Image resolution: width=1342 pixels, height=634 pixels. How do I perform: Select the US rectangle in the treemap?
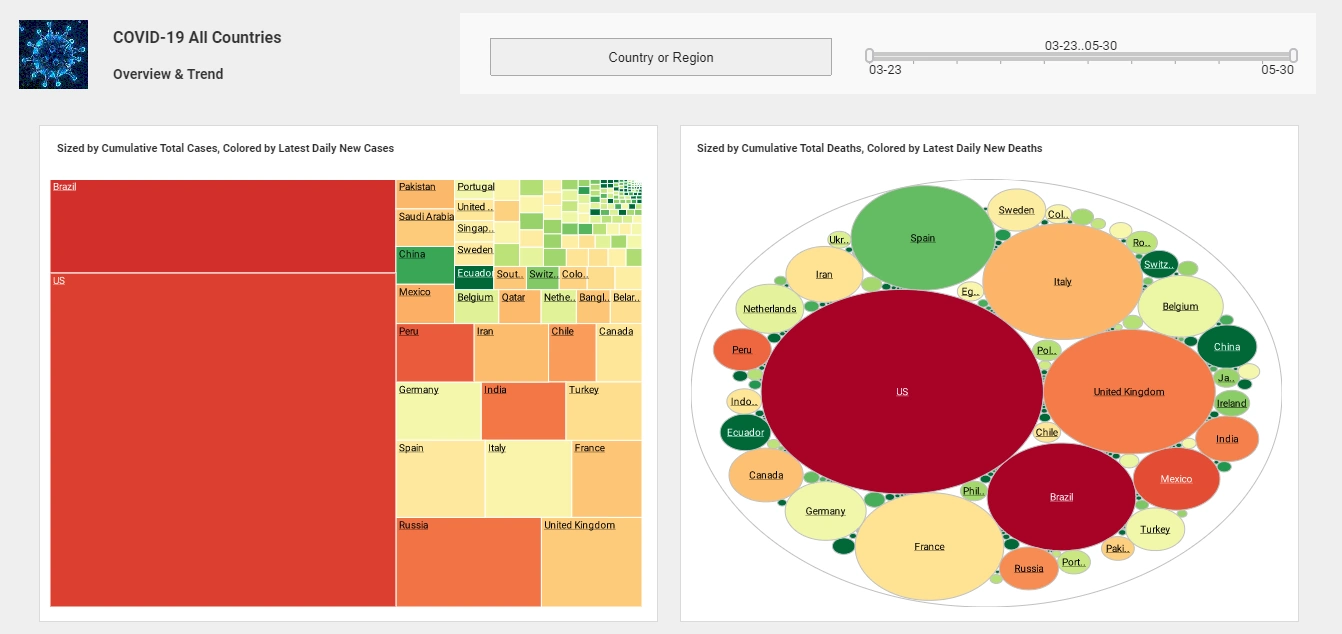coord(222,440)
